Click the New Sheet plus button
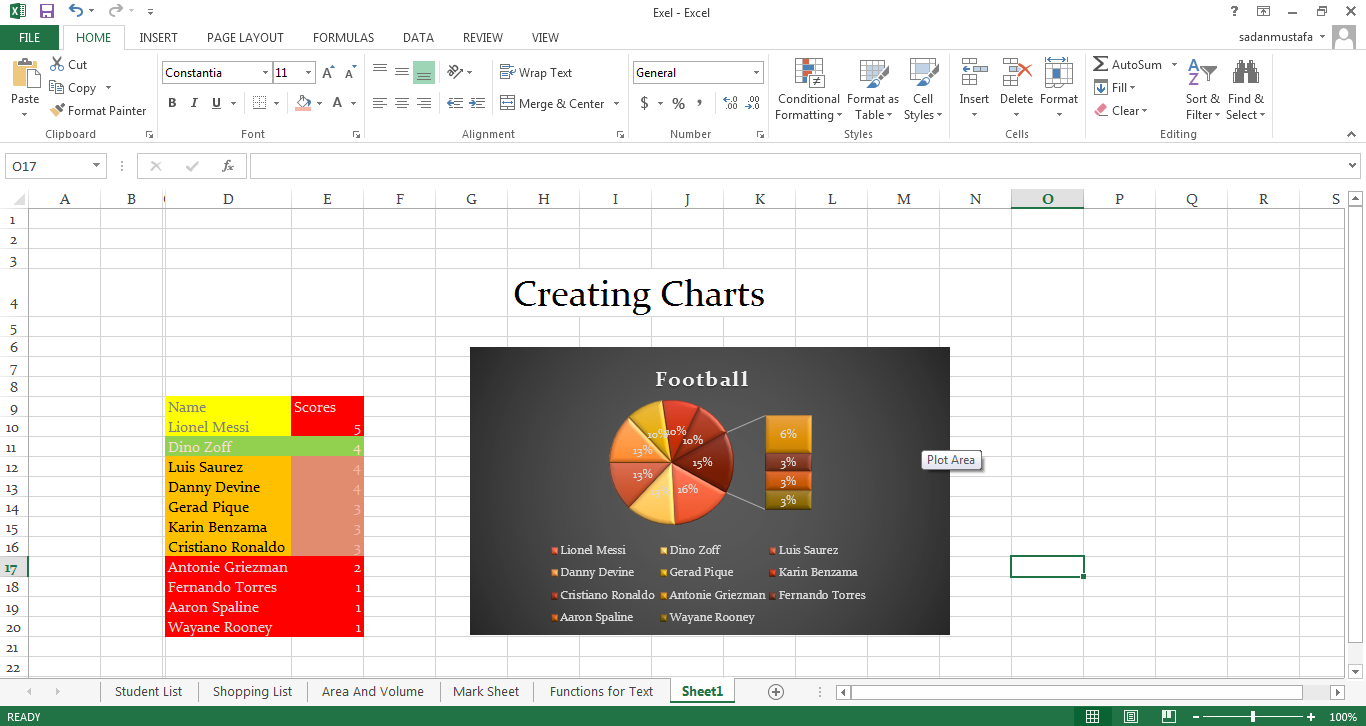Screen dimensions: 1366x726 [775, 691]
